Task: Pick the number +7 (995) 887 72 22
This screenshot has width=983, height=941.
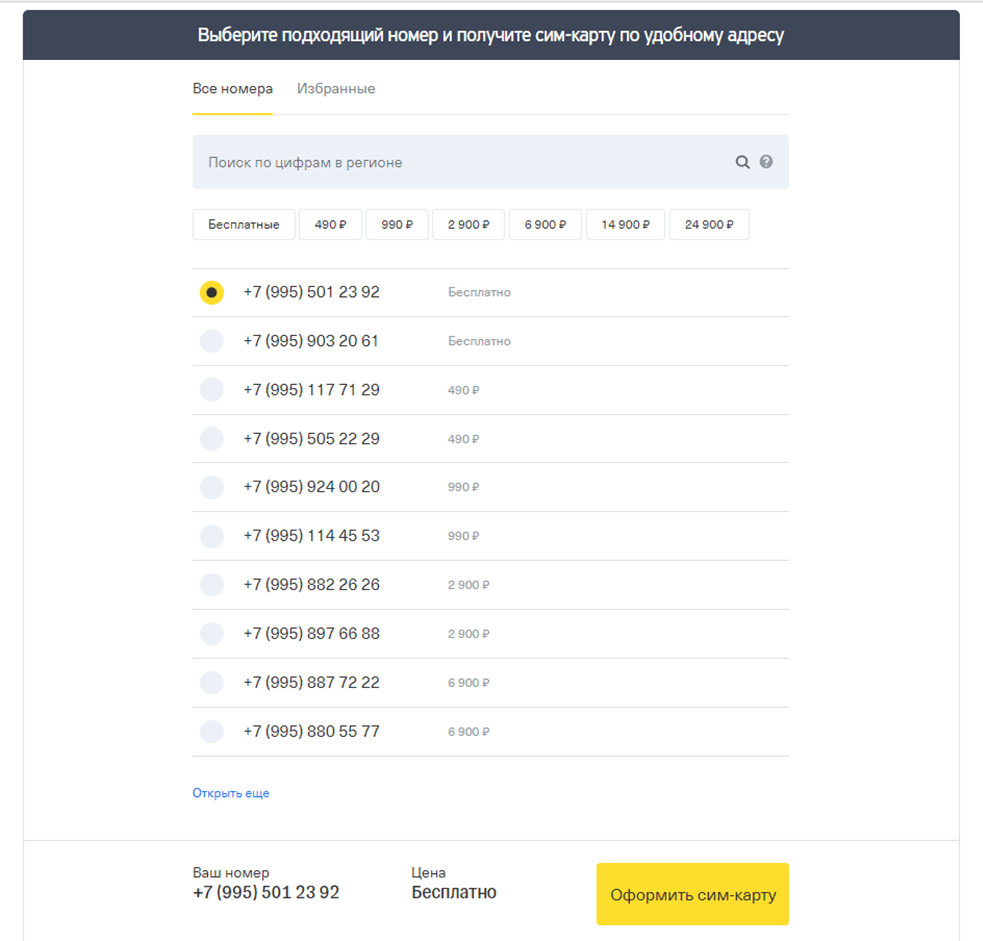Action: pos(211,683)
